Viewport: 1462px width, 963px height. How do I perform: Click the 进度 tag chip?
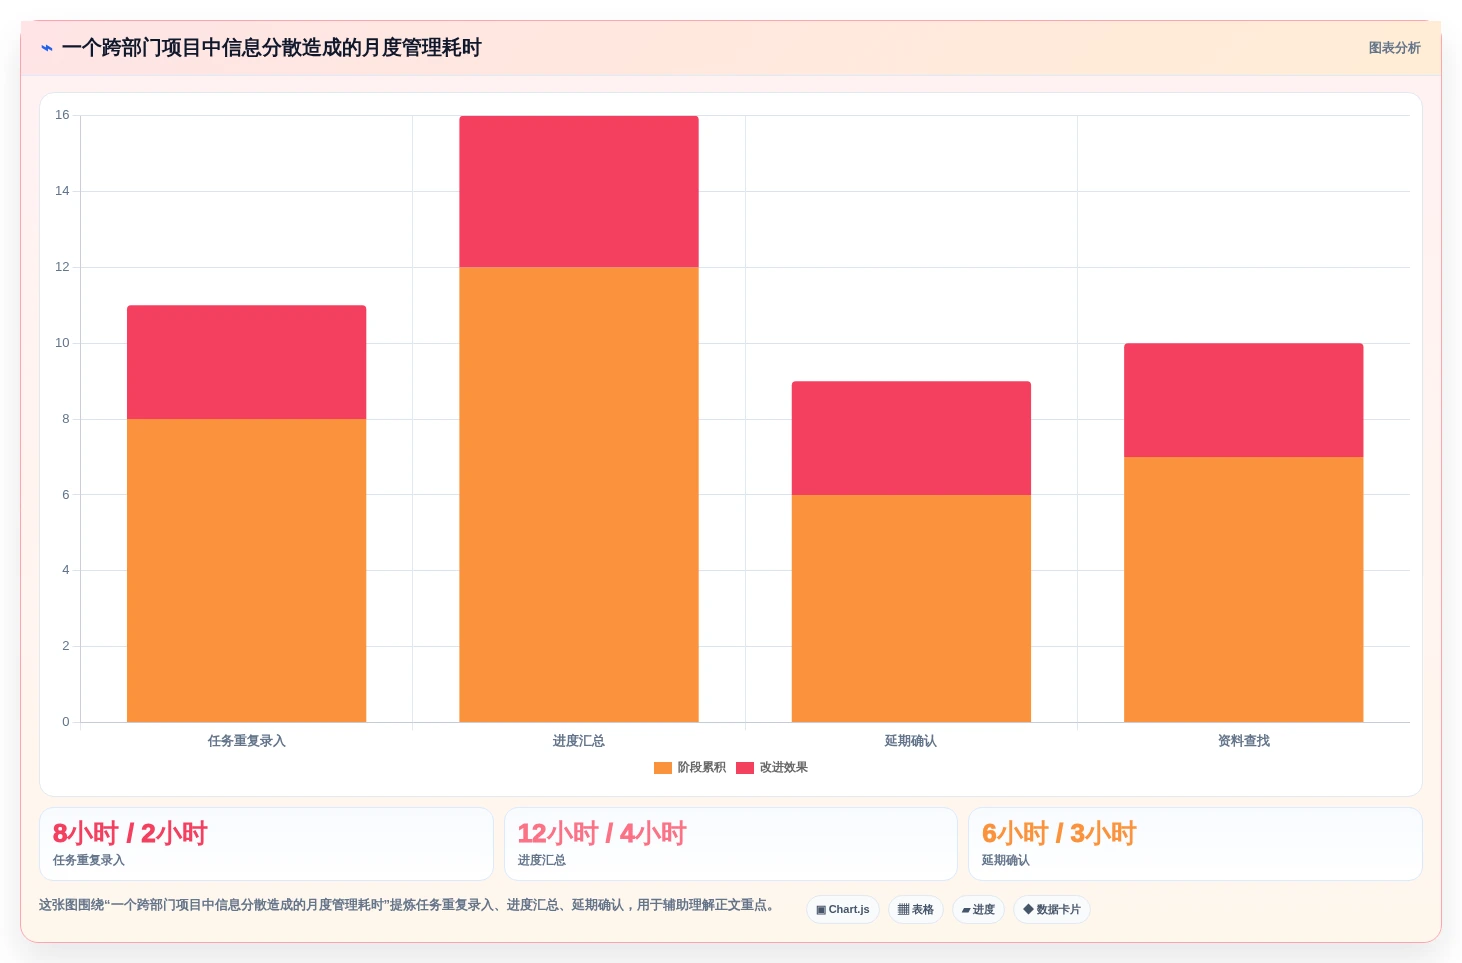(978, 910)
